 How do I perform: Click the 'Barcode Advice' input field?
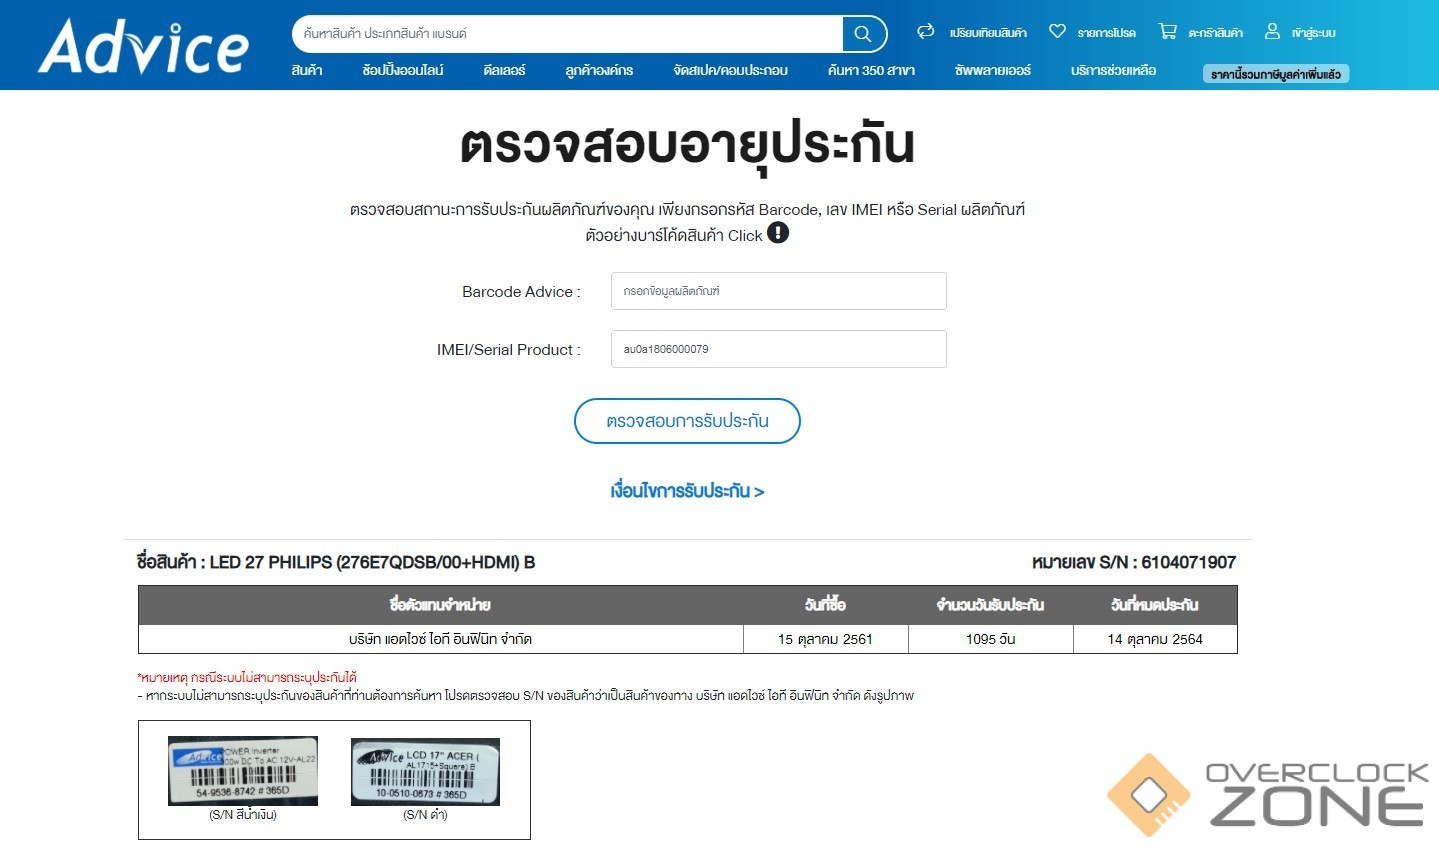point(778,291)
